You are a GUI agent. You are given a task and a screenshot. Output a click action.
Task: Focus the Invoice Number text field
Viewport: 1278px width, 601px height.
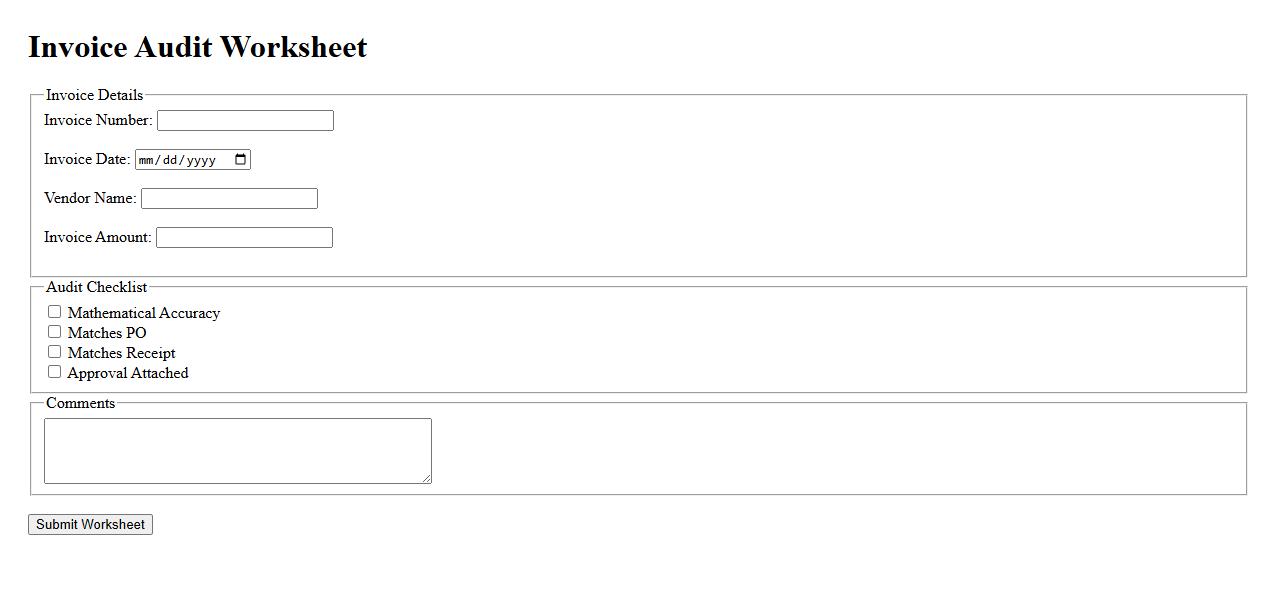245,121
